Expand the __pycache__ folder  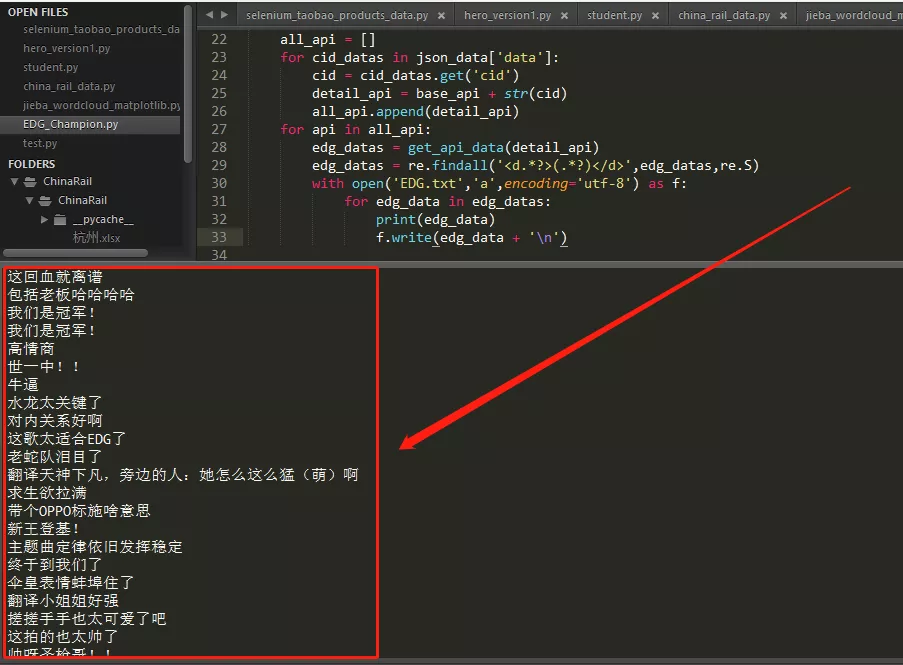44,219
